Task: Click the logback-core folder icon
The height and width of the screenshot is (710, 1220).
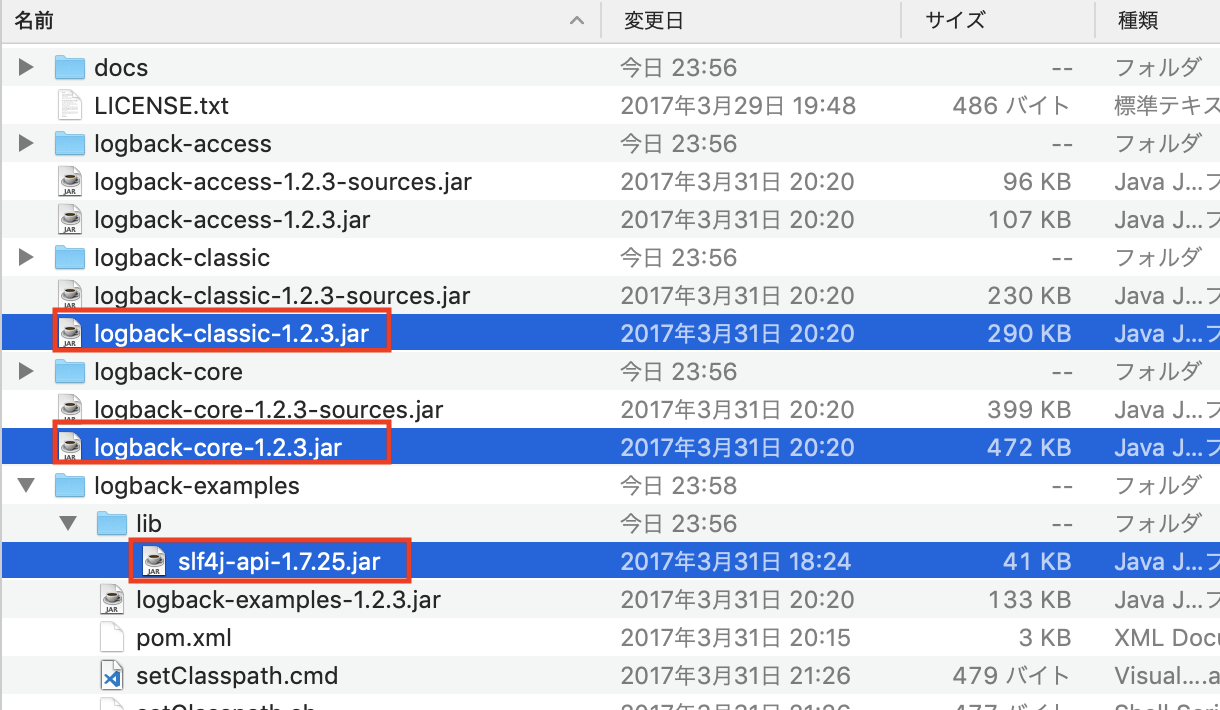Action: click(x=69, y=372)
